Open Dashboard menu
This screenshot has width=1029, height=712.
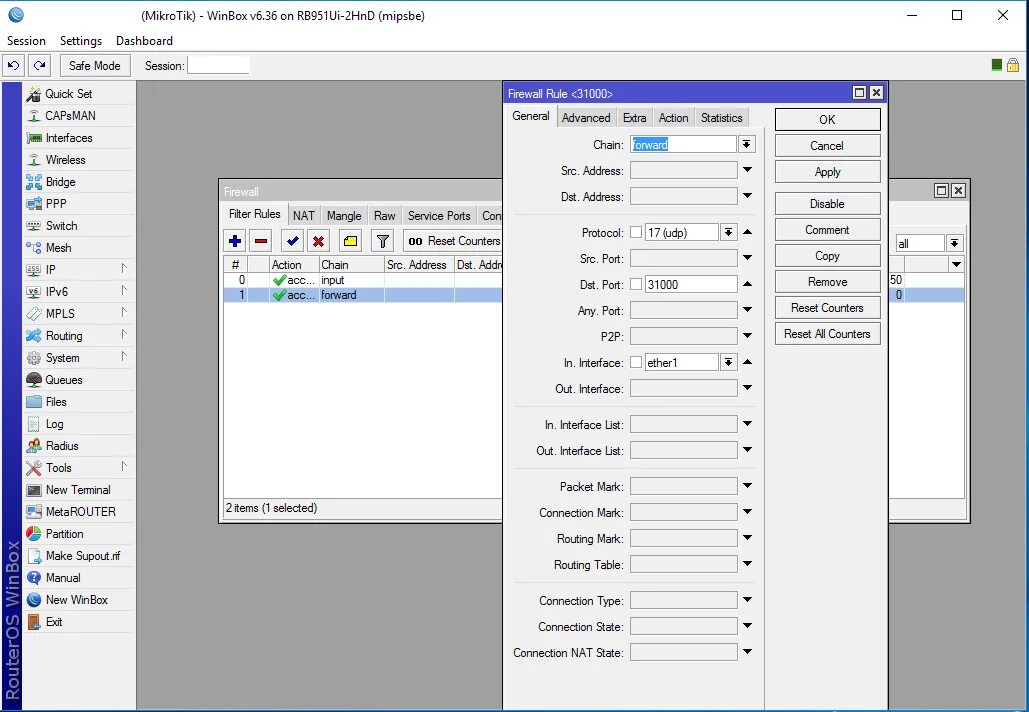(x=144, y=41)
